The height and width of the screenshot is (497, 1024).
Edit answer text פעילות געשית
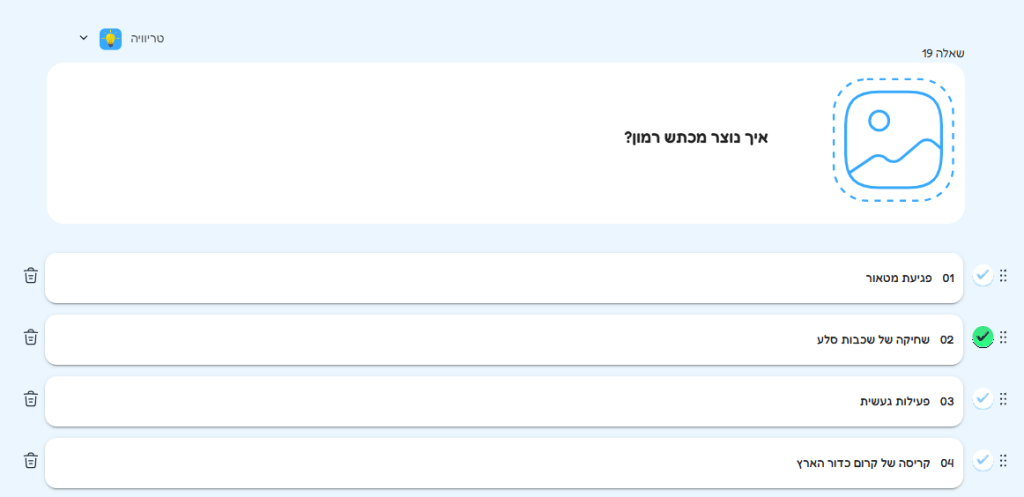[896, 401]
